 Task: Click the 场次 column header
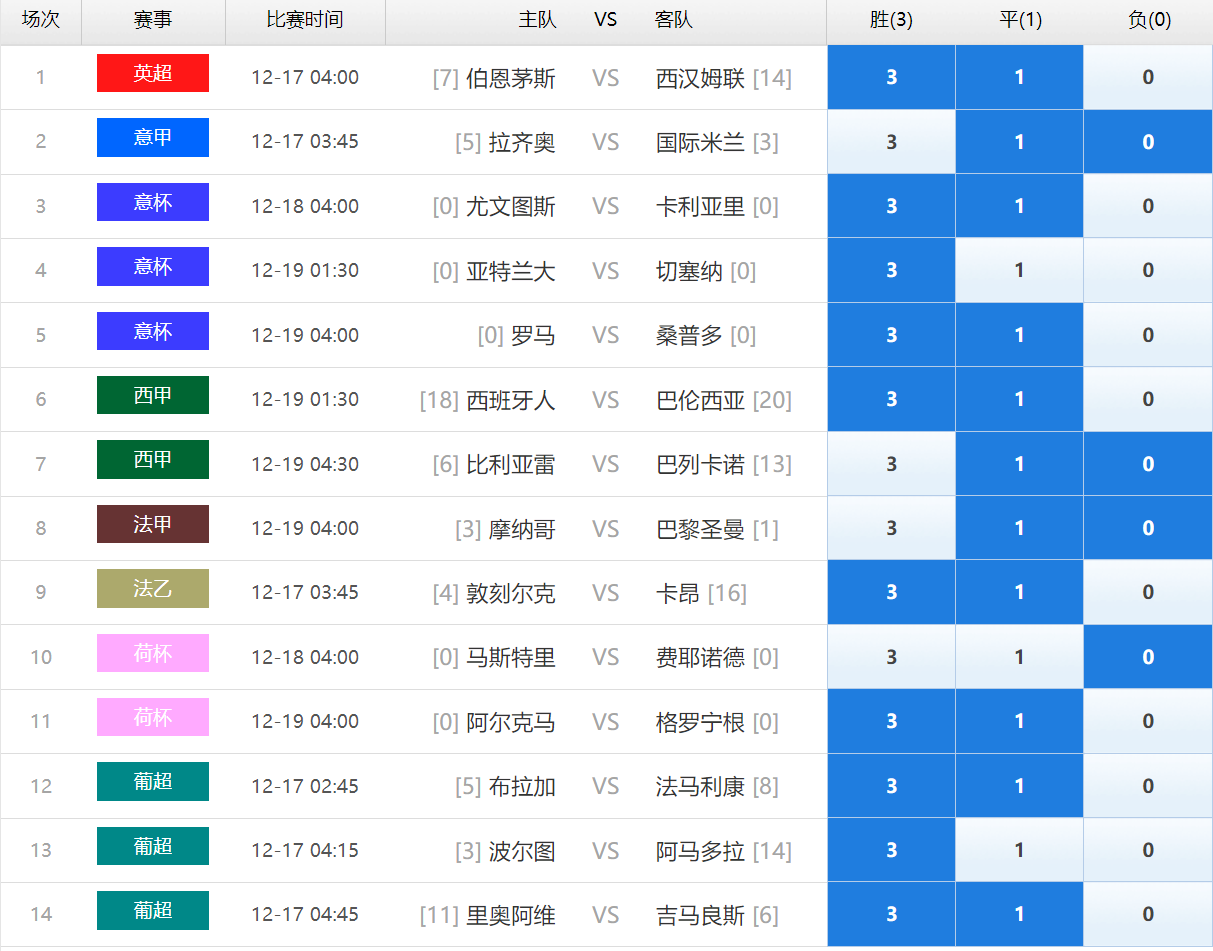[x=41, y=20]
